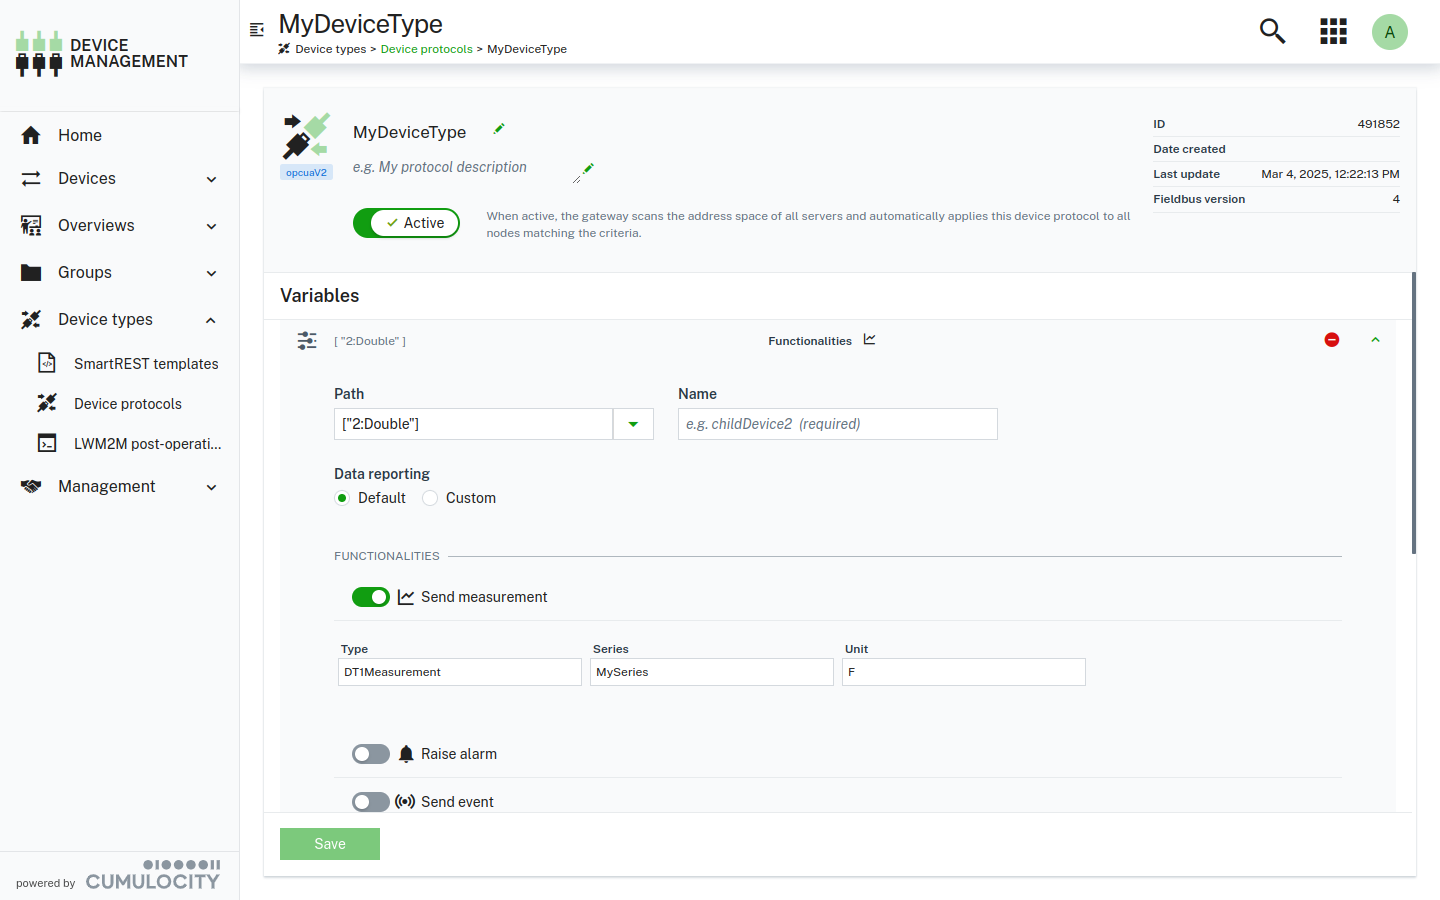The width and height of the screenshot is (1440, 900).
Task: Collapse the 2:Double variable section
Action: coord(1375,340)
